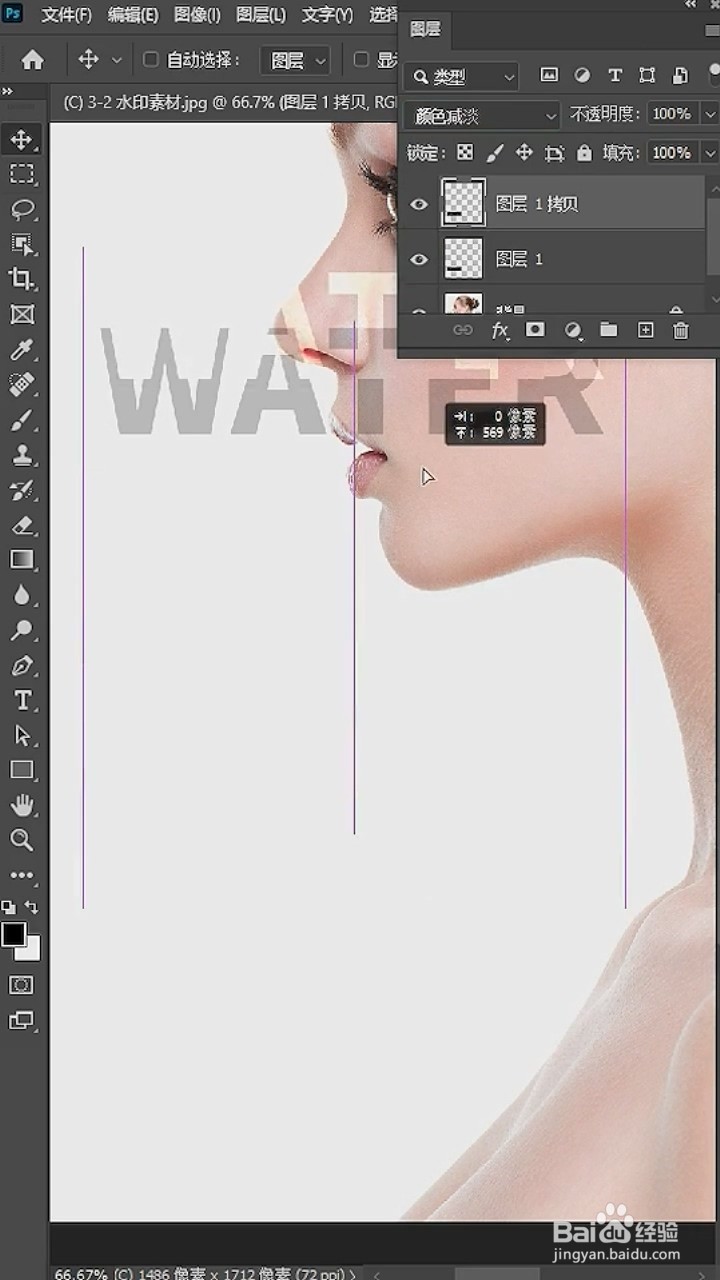Image resolution: width=720 pixels, height=1280 pixels.
Task: Select the Path Selection tool
Action: [22, 735]
